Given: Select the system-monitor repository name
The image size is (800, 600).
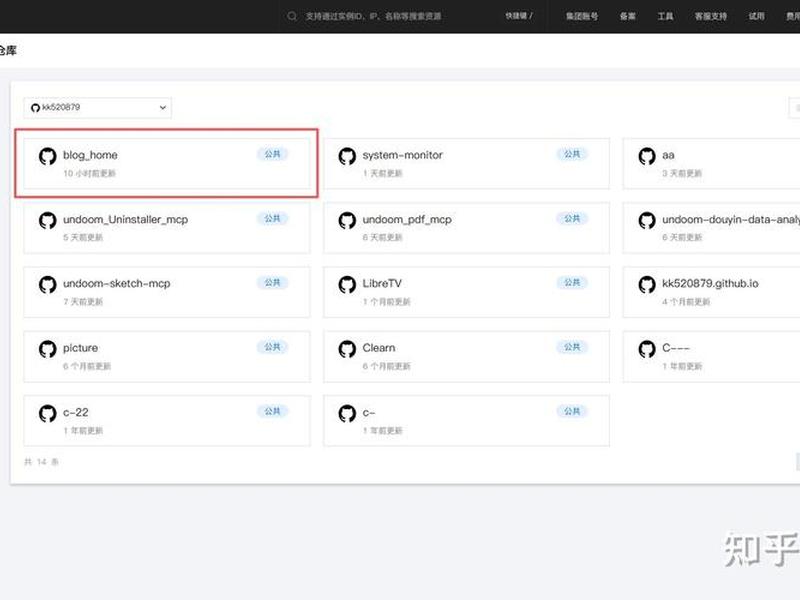Looking at the screenshot, I should tap(403, 155).
